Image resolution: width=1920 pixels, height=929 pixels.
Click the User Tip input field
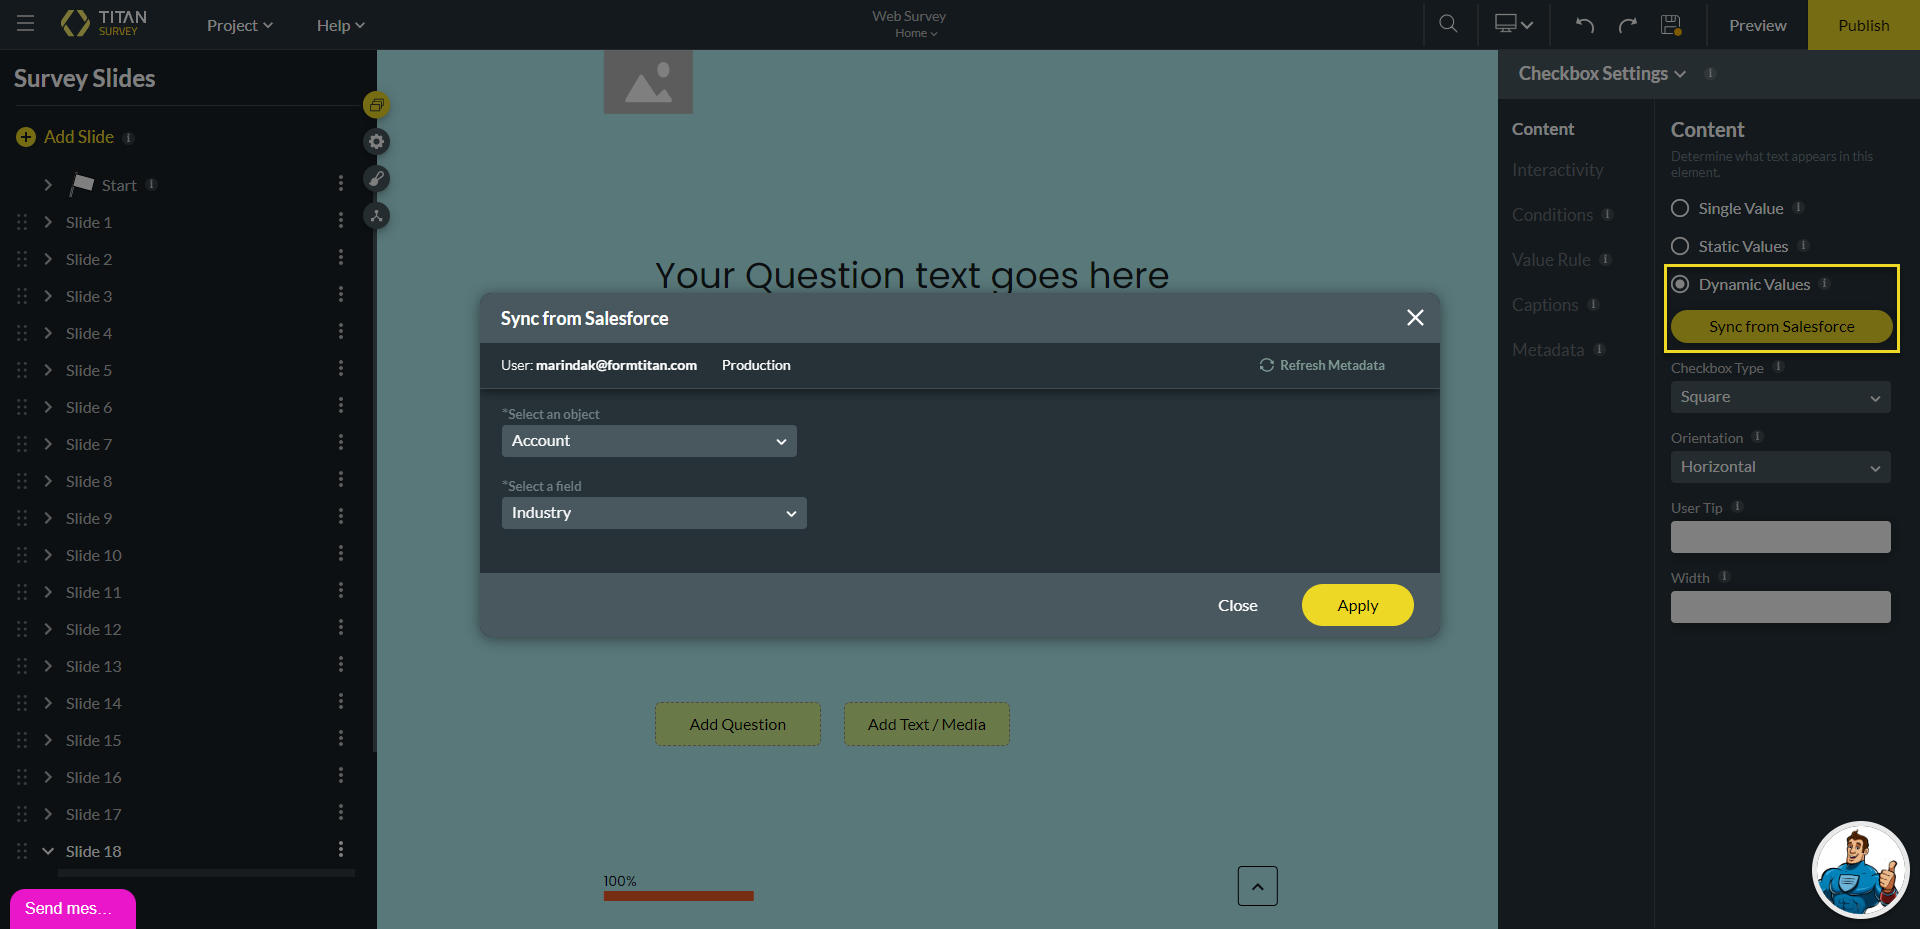[1780, 537]
